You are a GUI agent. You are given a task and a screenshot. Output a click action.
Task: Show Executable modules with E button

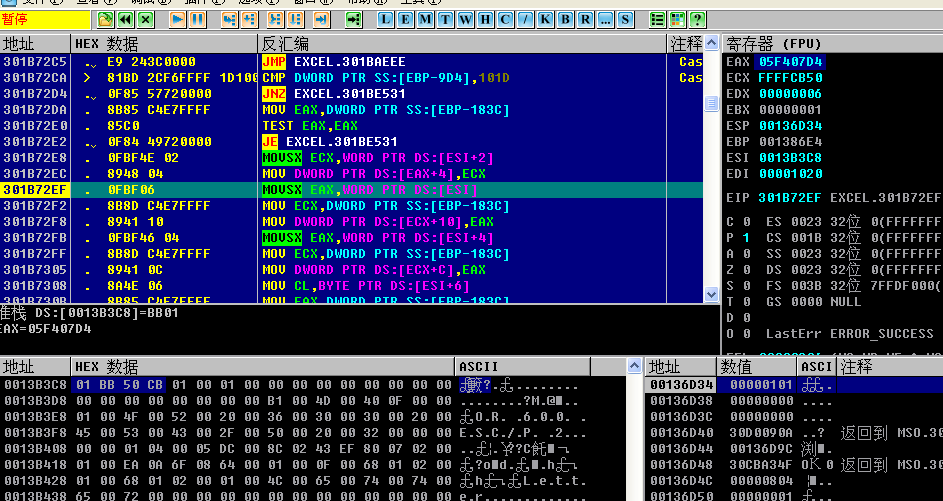405,19
